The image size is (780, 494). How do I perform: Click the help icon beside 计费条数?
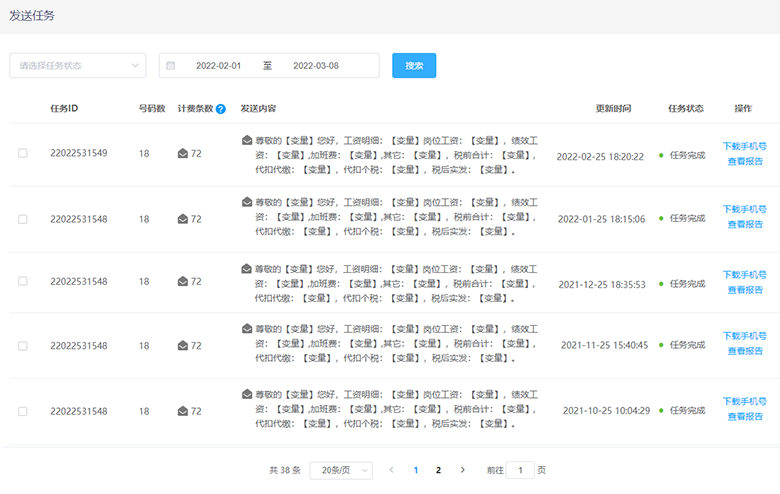coord(220,109)
